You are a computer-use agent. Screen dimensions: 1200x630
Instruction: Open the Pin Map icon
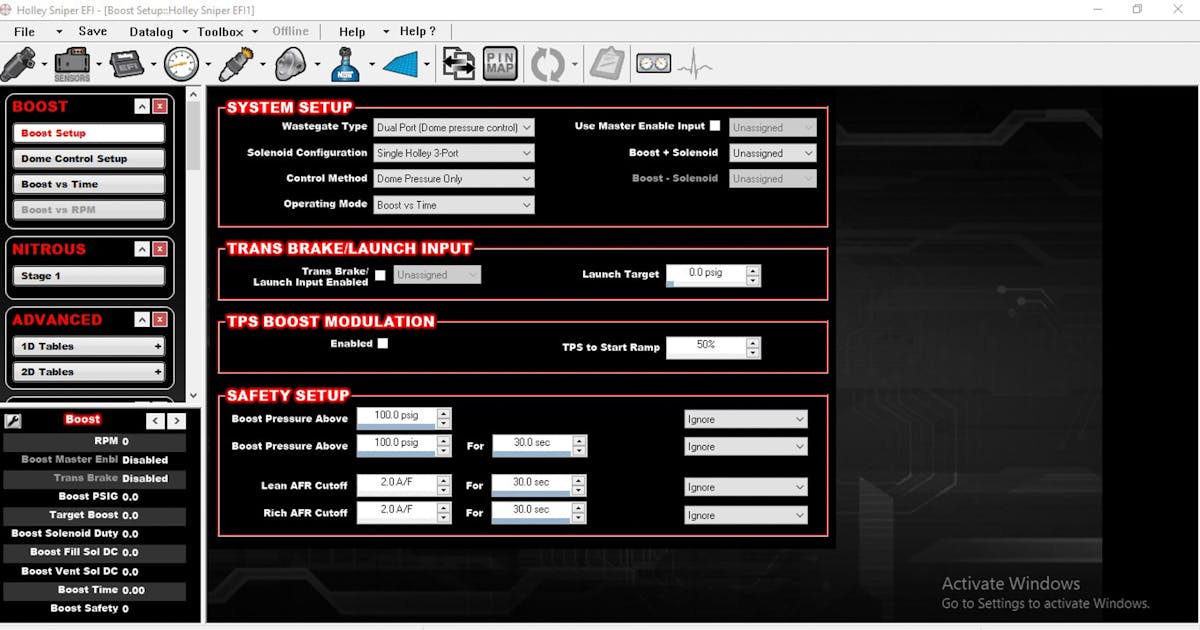coord(500,65)
